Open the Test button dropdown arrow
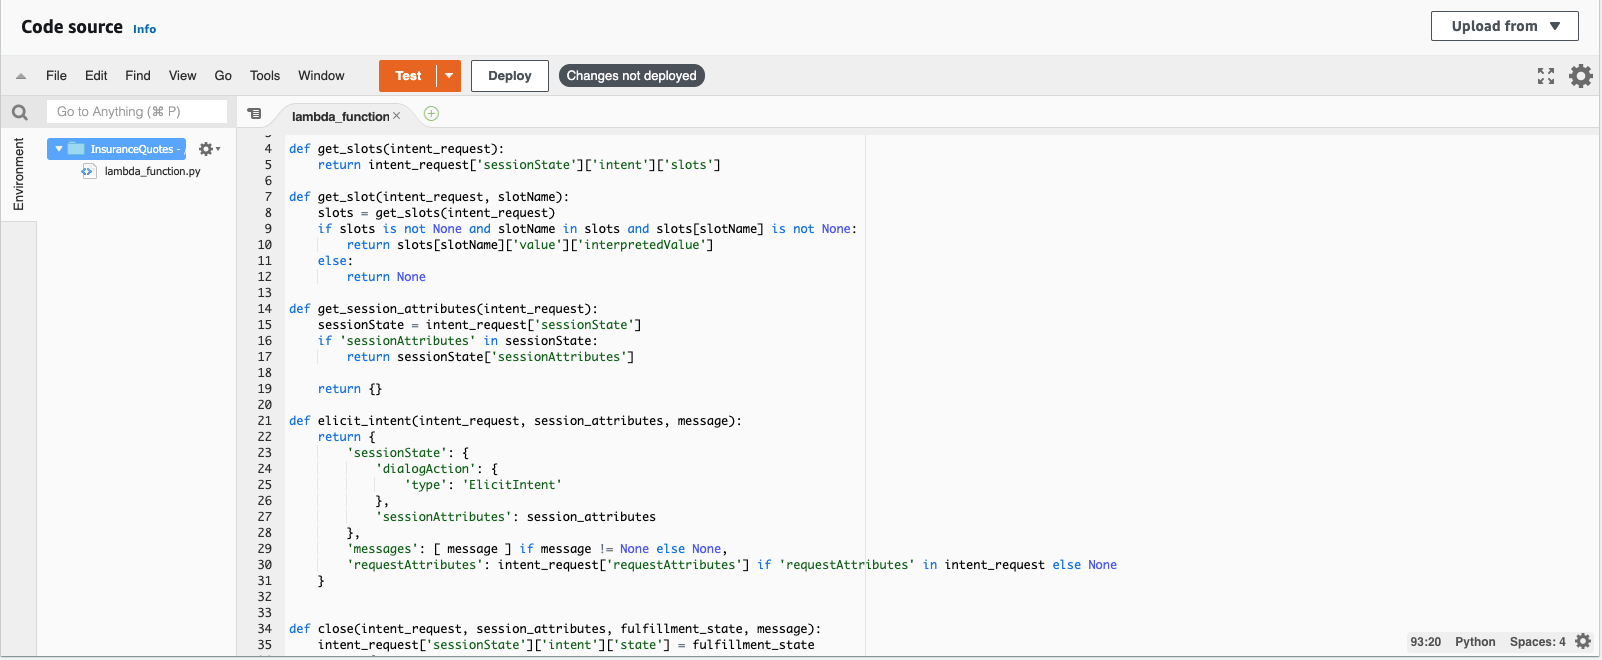This screenshot has height=660, width=1602. 449,76
